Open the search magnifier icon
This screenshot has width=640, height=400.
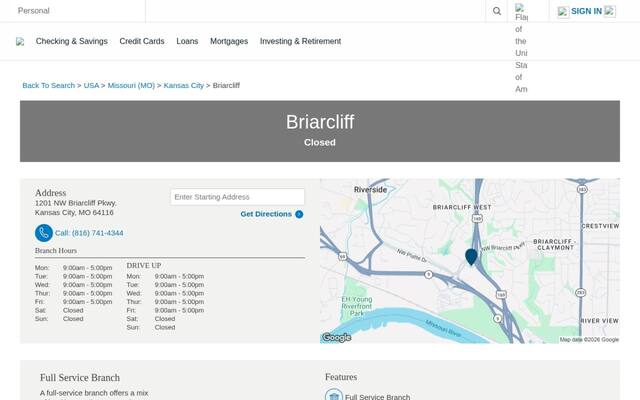496,11
